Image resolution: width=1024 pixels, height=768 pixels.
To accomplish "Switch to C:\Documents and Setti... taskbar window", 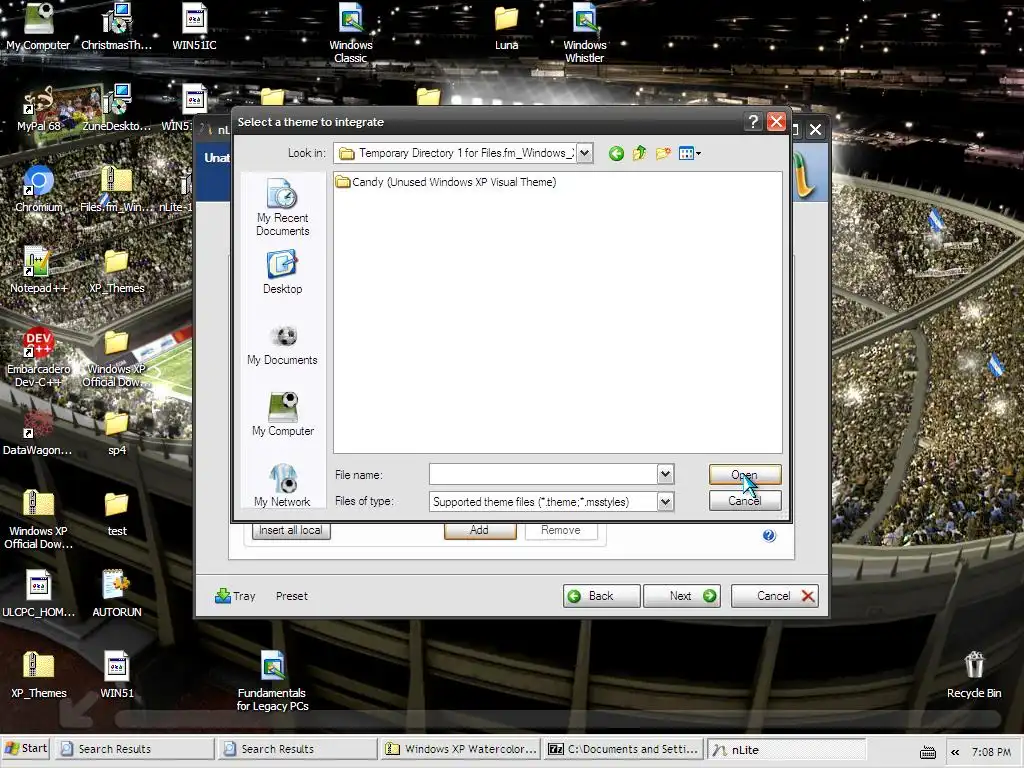I will 624,749.
